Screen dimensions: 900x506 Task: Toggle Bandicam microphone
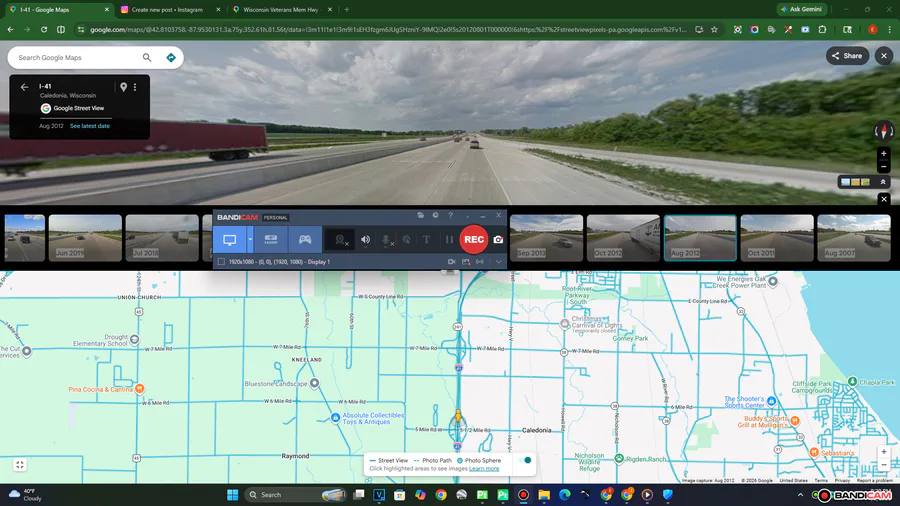(x=387, y=240)
